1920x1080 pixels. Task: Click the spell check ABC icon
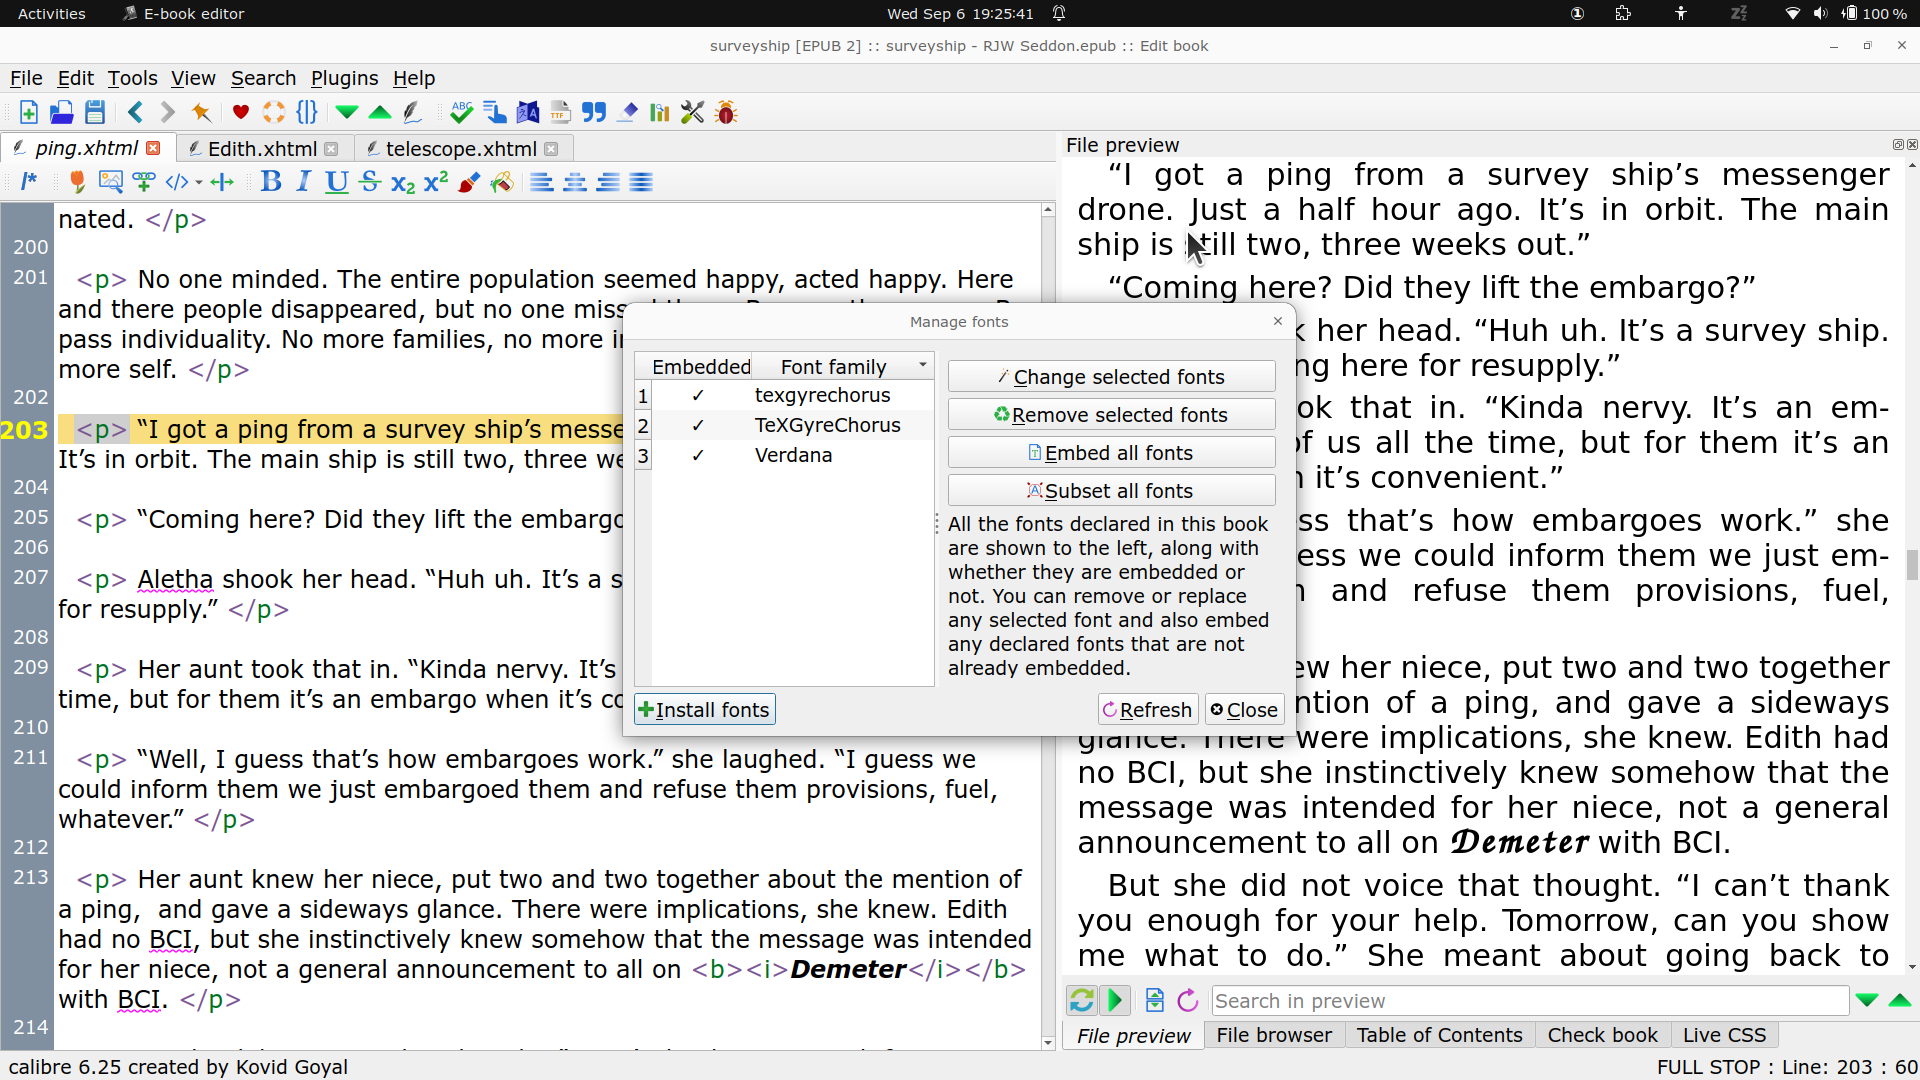tap(461, 113)
